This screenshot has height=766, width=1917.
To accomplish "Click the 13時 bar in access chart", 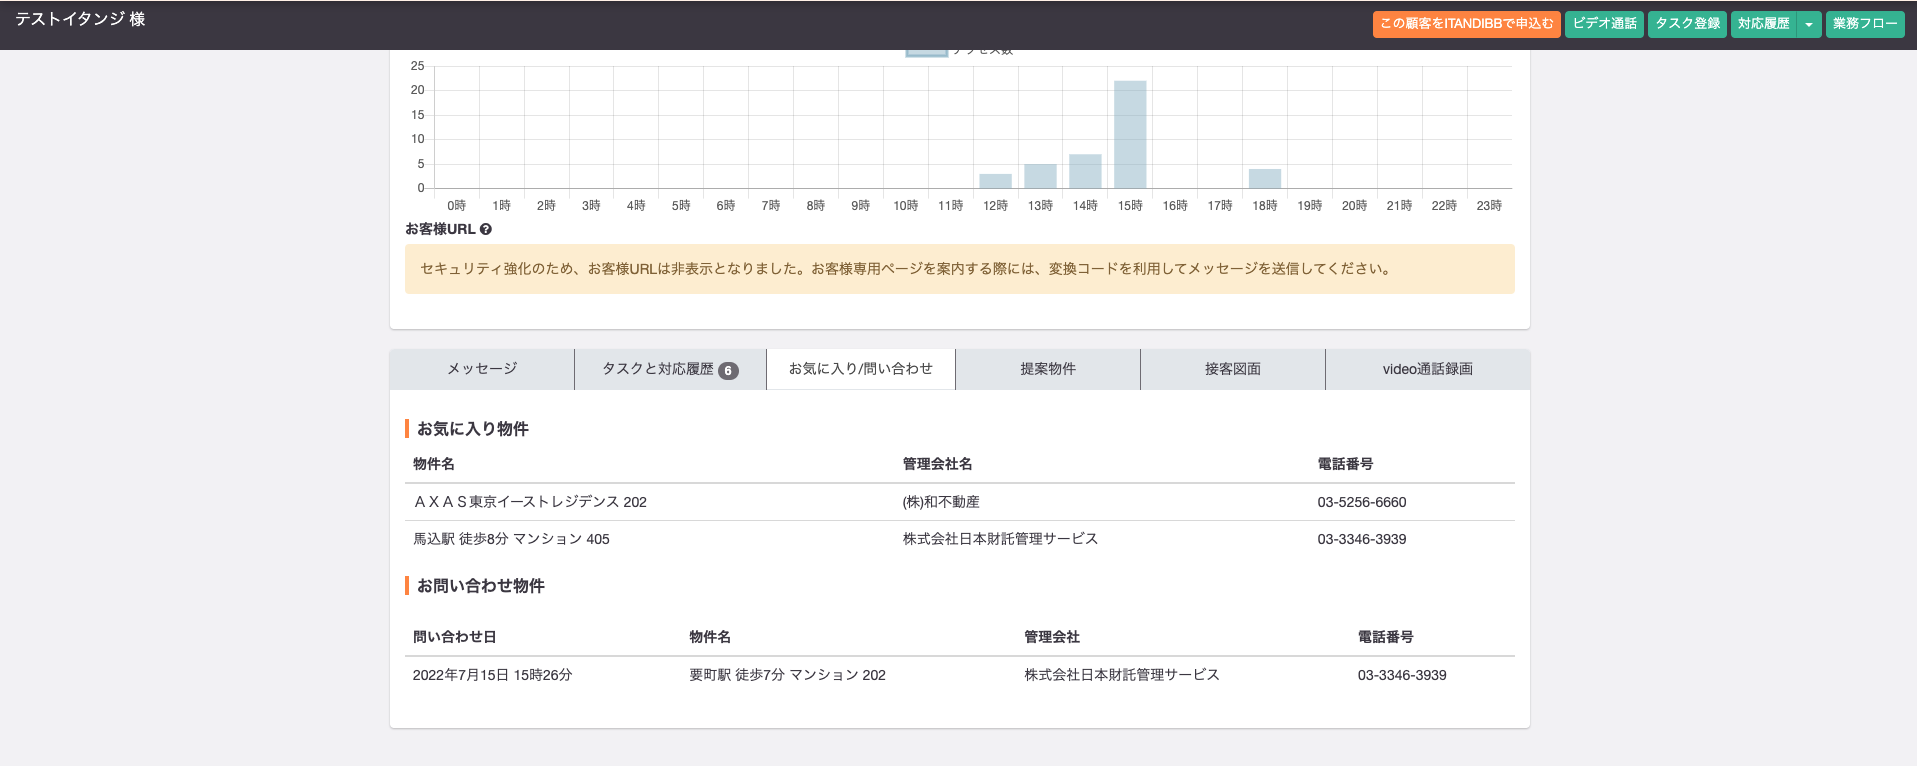I will 1040,176.
